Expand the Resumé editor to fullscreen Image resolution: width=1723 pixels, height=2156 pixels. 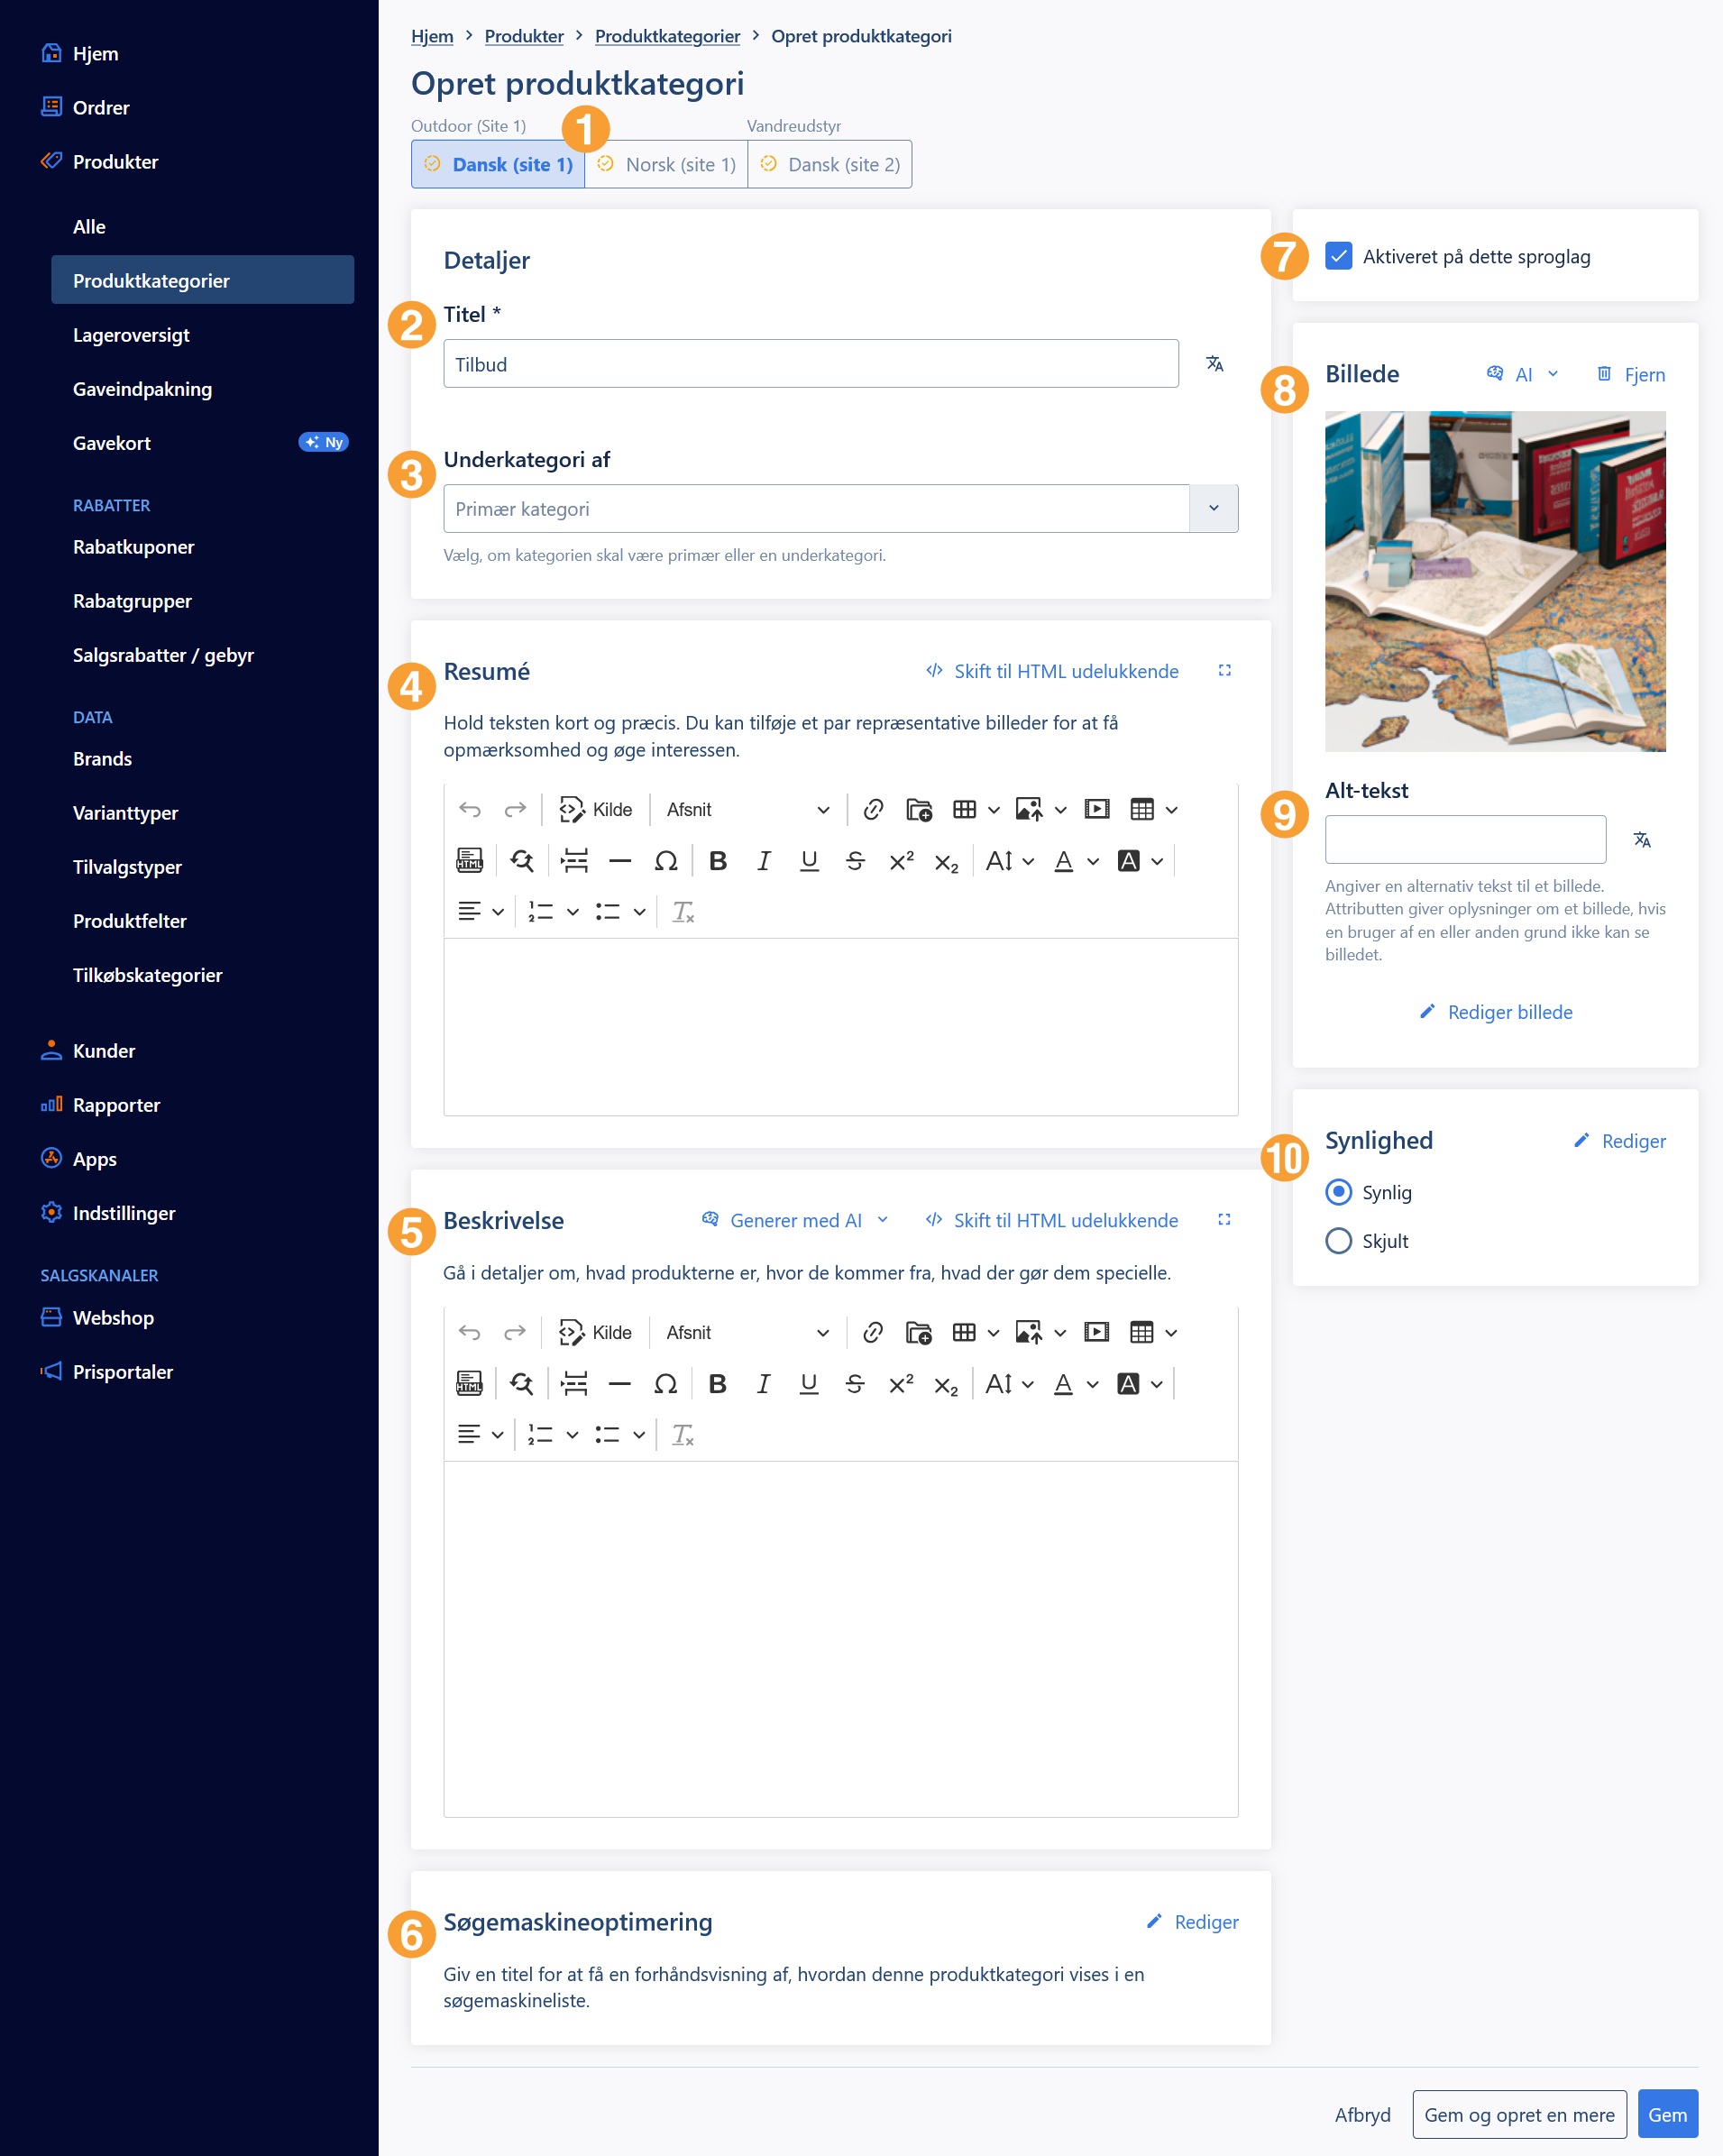pyautogui.click(x=1224, y=671)
